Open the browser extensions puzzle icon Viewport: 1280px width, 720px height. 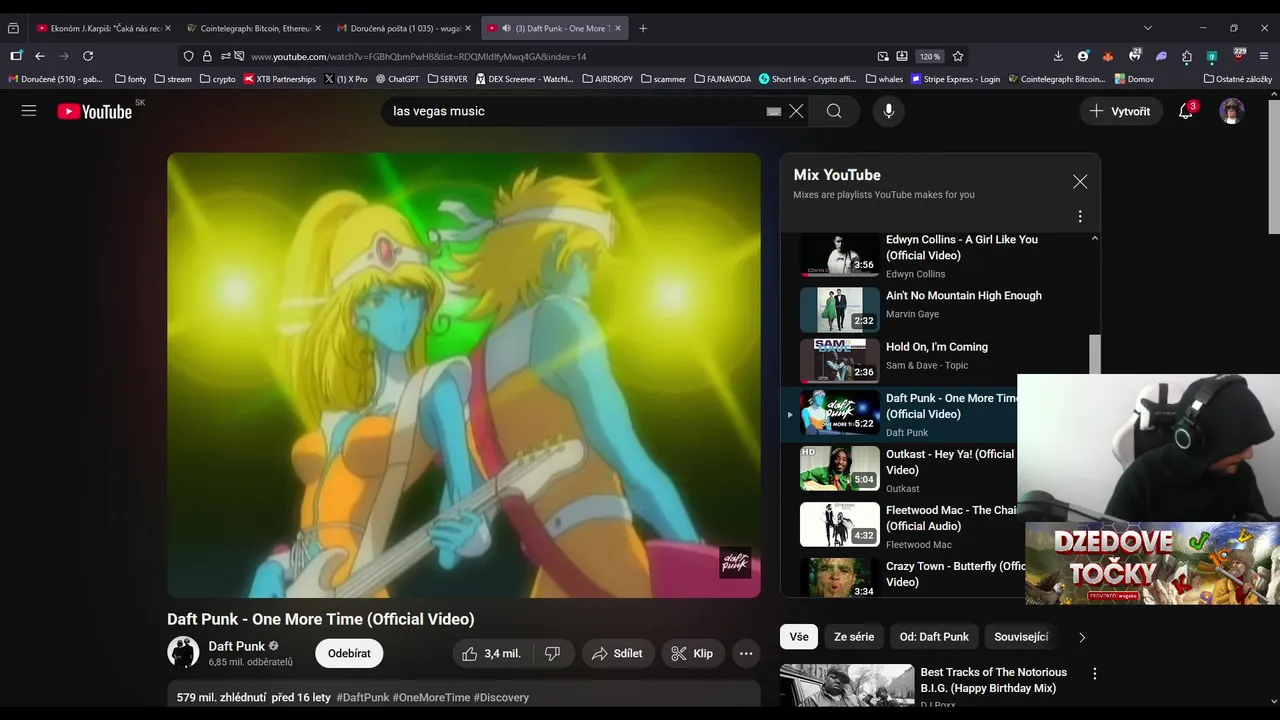1186,56
